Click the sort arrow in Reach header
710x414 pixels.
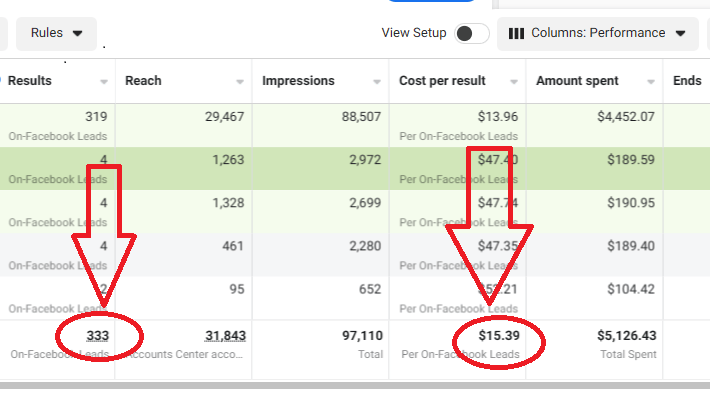[x=240, y=82]
